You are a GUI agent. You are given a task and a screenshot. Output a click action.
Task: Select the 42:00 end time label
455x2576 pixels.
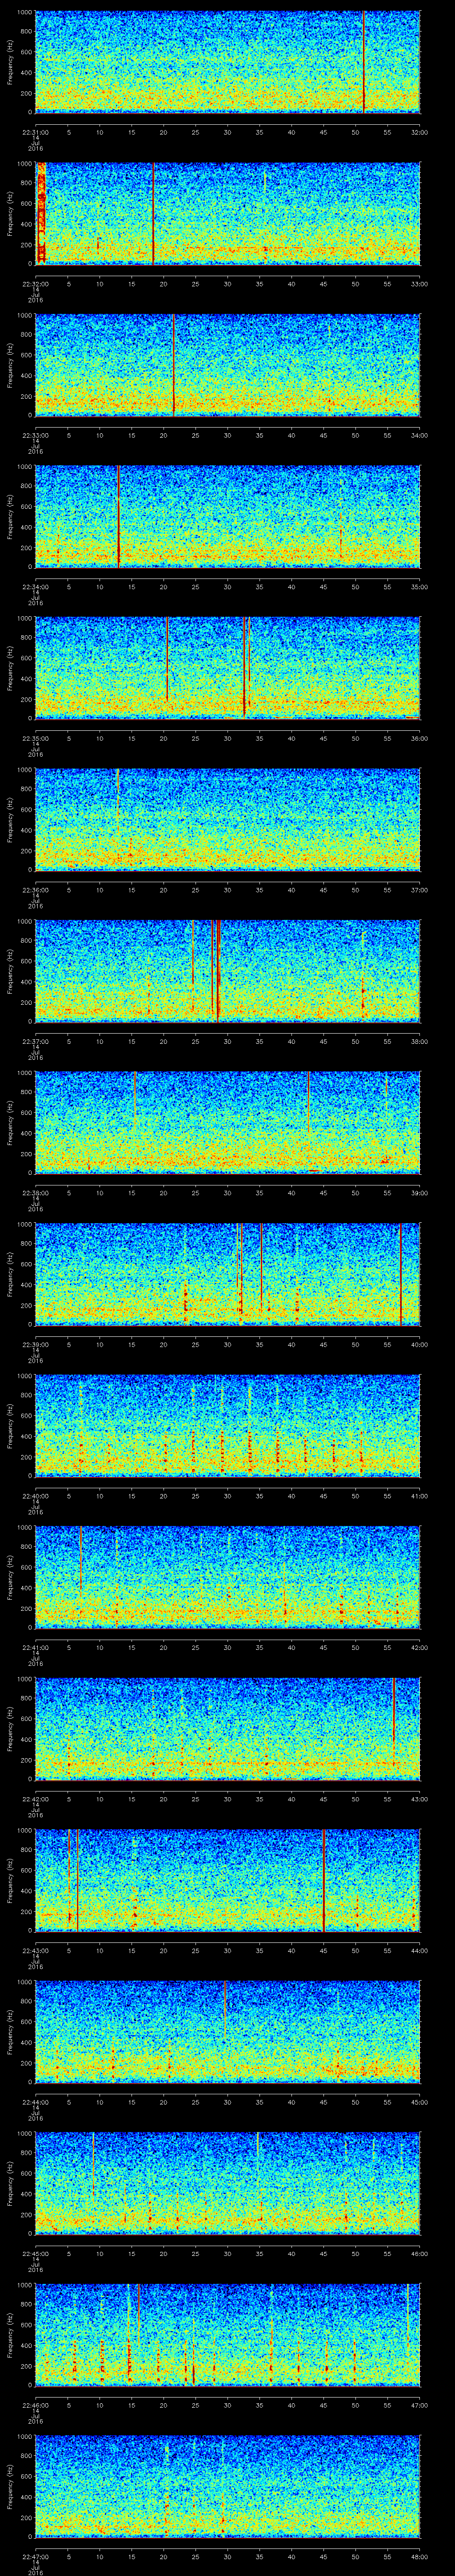(x=419, y=1647)
